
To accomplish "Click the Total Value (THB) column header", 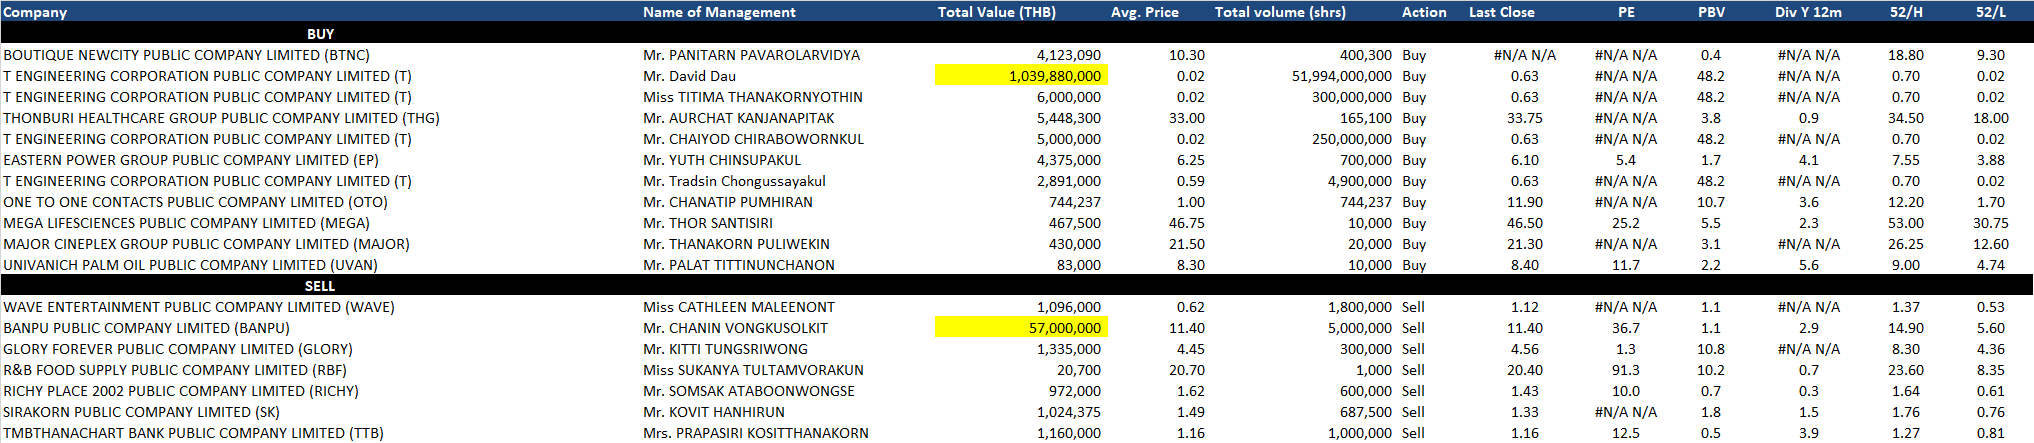I will tap(996, 12).
